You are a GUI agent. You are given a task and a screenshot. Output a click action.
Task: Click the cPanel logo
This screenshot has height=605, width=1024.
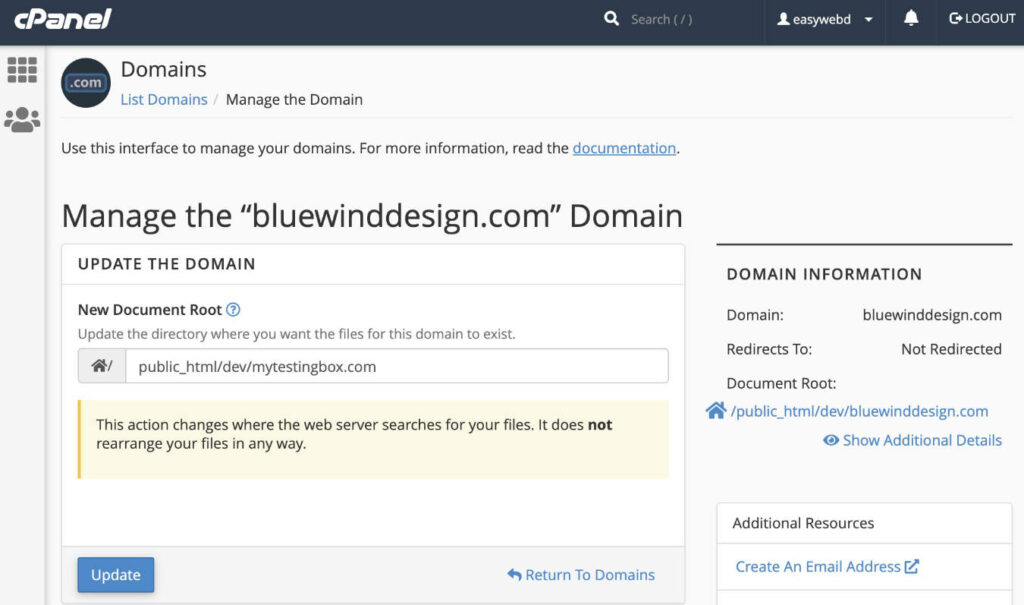(x=62, y=18)
